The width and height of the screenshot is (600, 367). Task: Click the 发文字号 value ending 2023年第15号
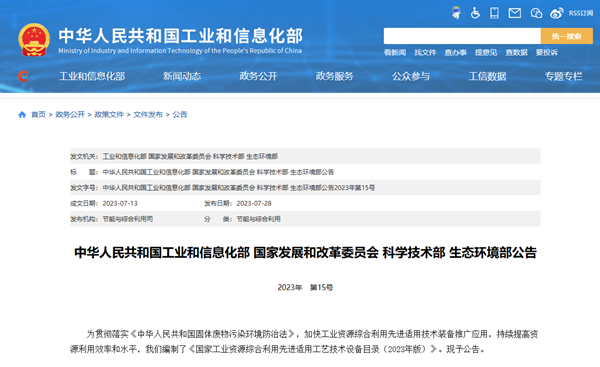pos(239,188)
